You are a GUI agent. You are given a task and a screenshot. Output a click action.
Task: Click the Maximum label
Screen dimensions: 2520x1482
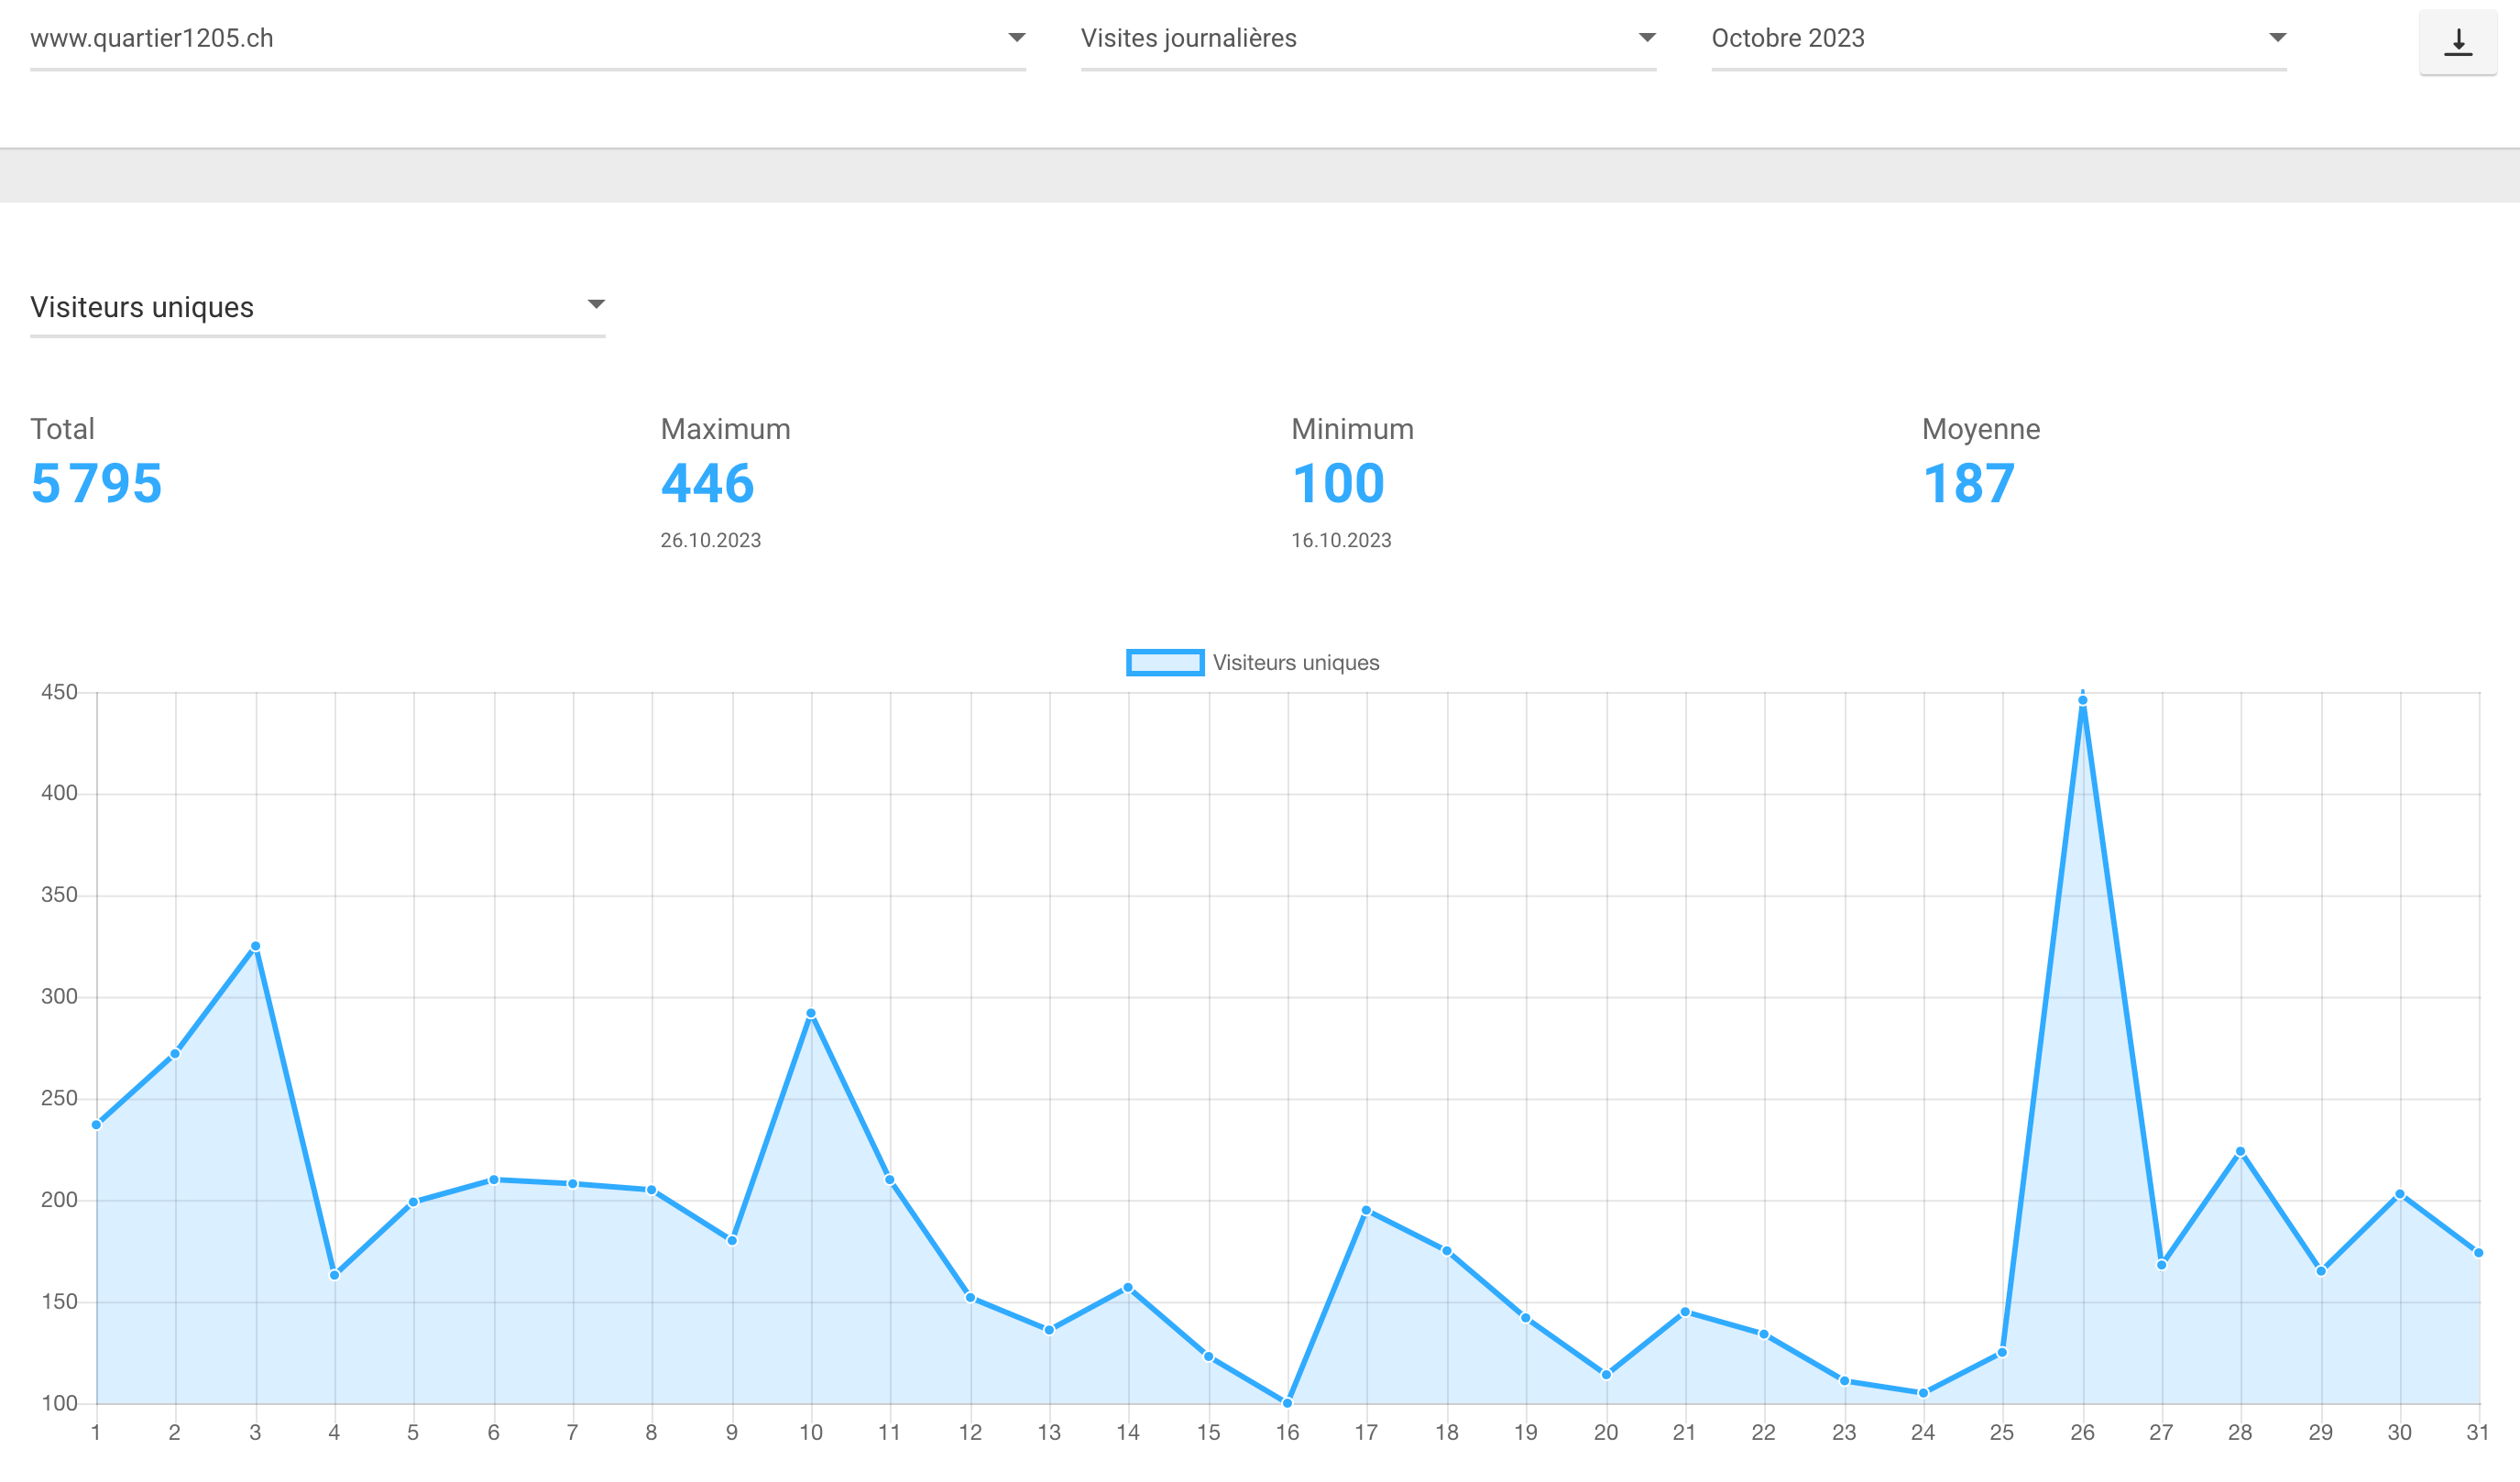tap(725, 429)
